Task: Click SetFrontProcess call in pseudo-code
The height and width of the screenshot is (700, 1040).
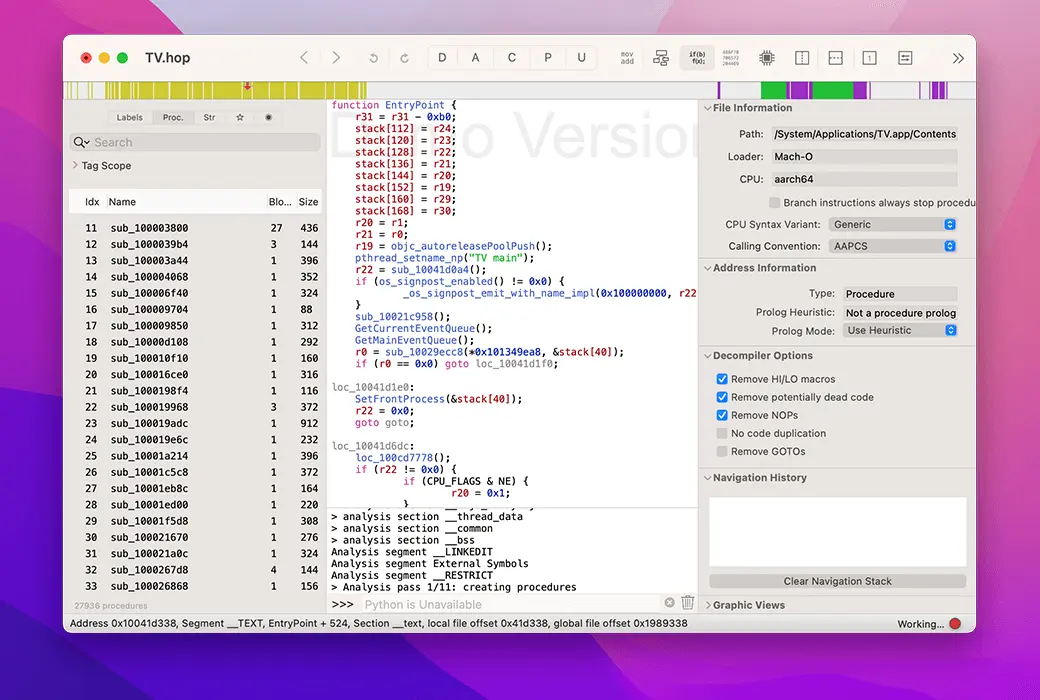Action: click(x=399, y=399)
